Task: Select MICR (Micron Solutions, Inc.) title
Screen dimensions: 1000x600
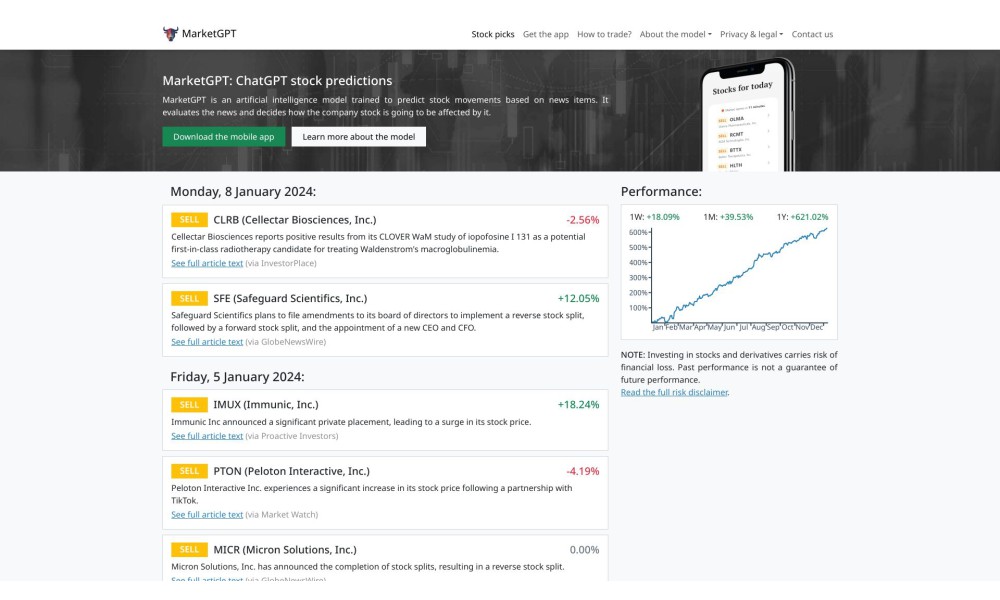Action: pos(285,550)
